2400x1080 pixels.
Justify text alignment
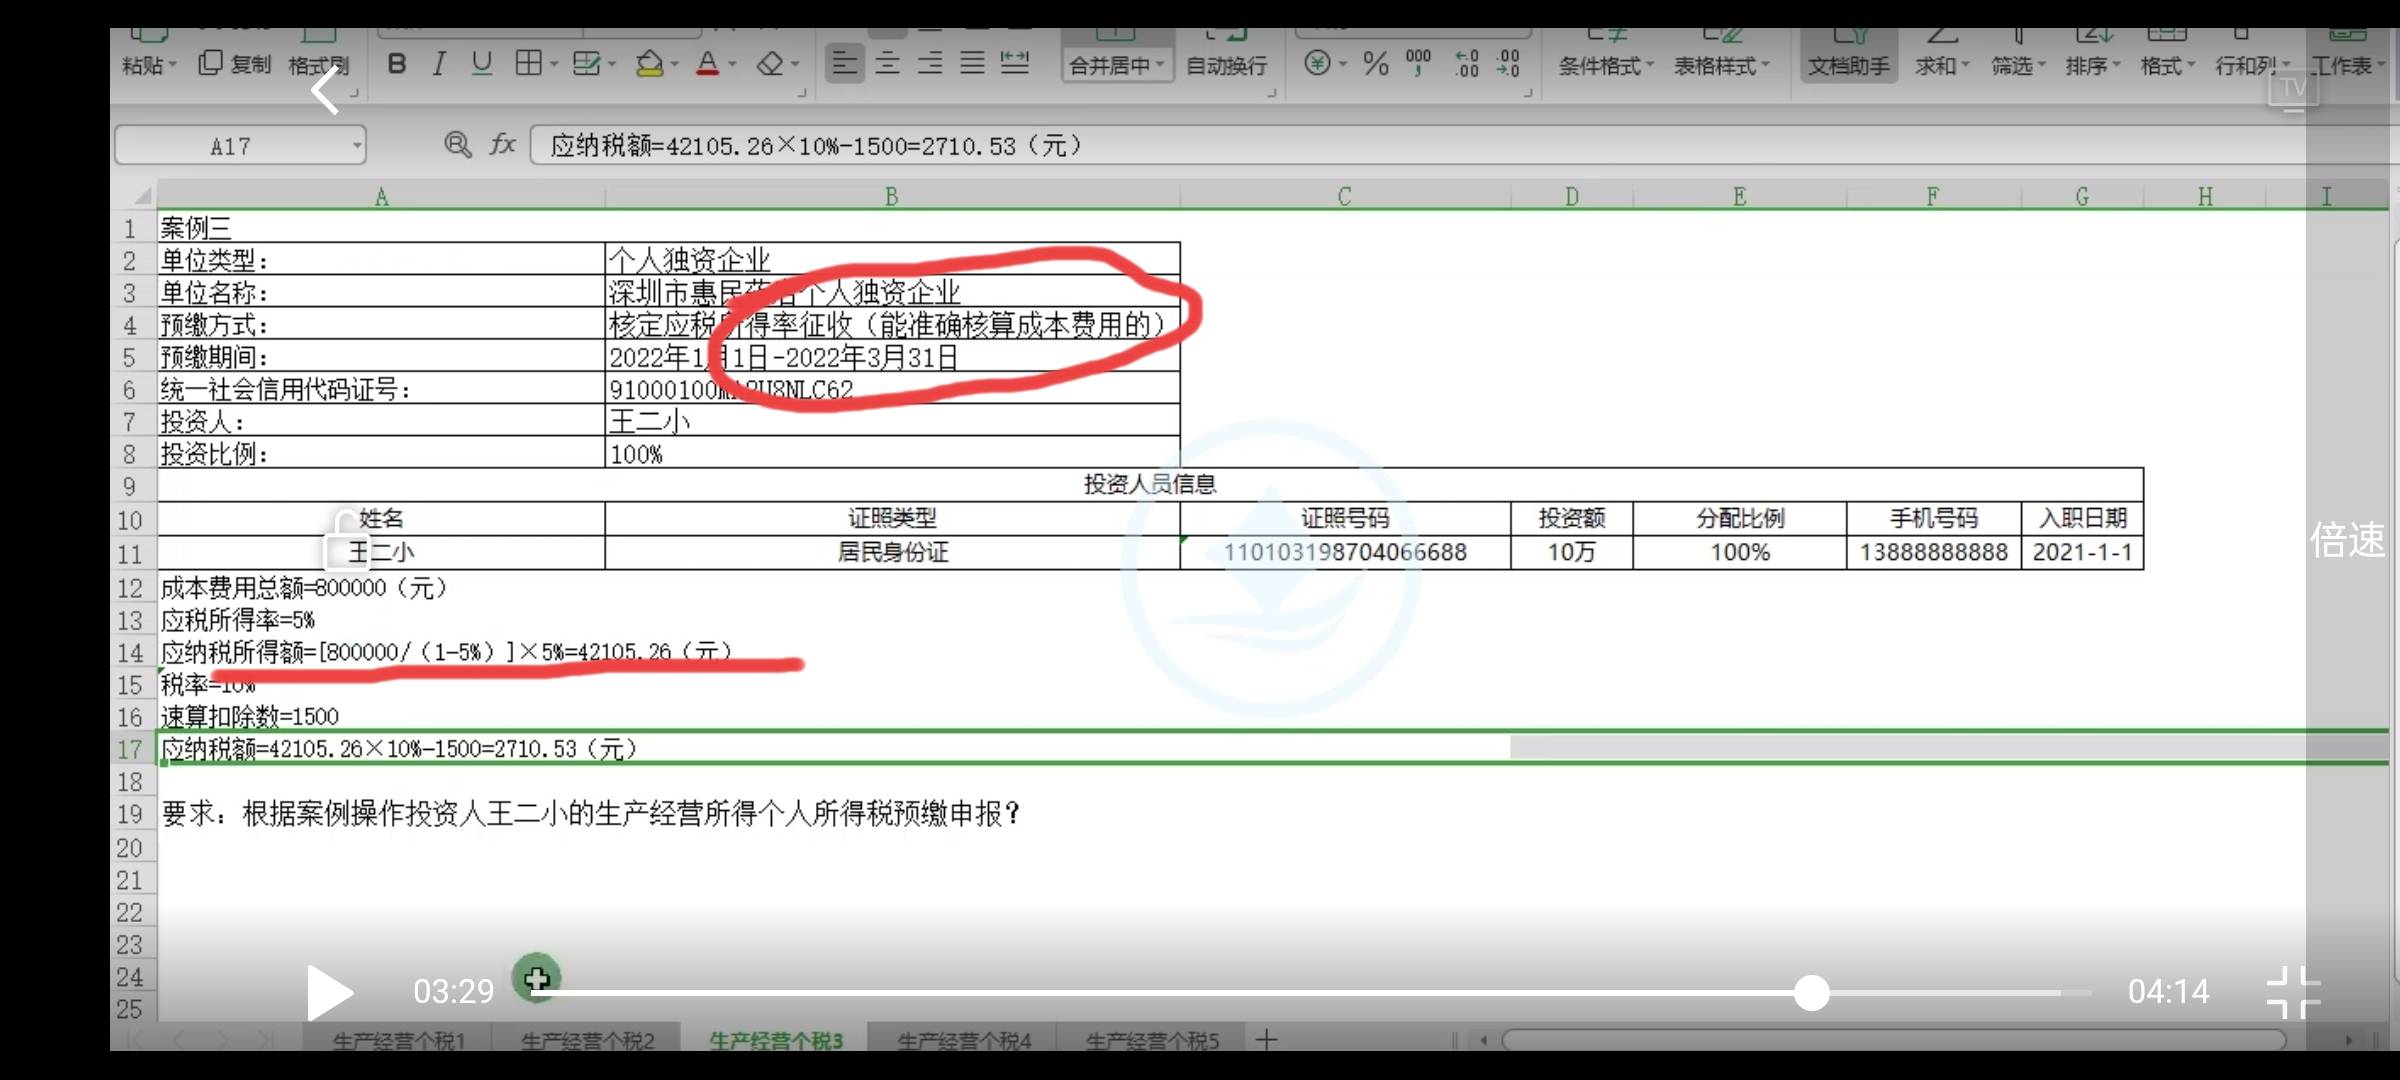click(972, 64)
